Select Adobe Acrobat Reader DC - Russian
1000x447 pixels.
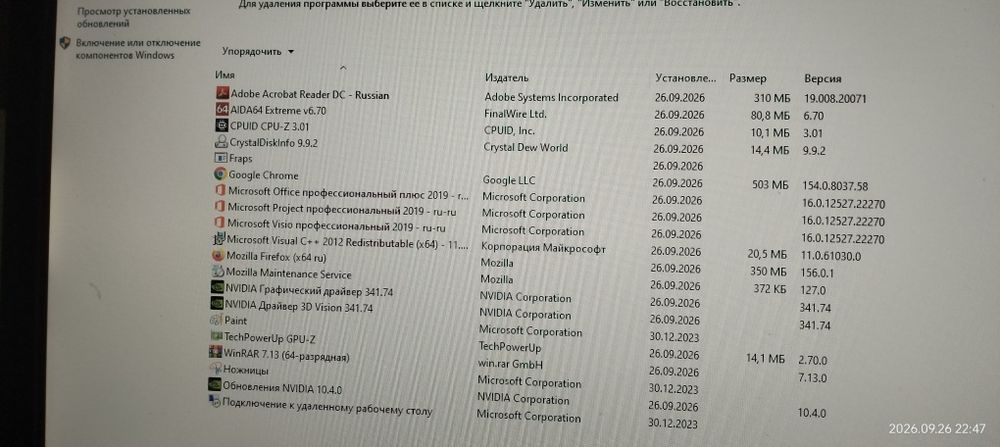pos(310,95)
